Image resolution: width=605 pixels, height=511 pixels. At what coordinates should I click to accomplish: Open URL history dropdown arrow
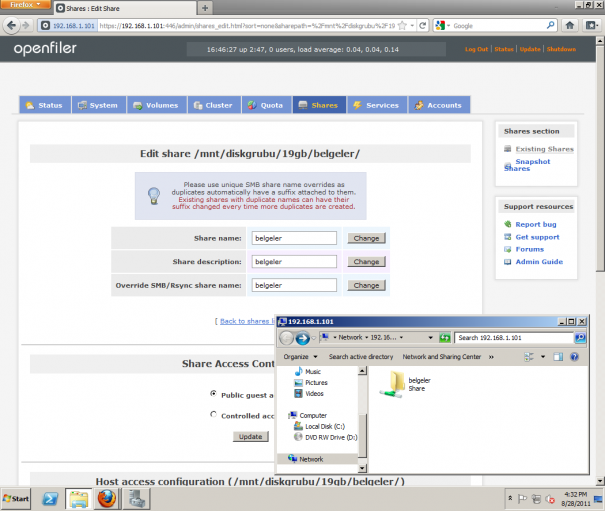[412, 25]
